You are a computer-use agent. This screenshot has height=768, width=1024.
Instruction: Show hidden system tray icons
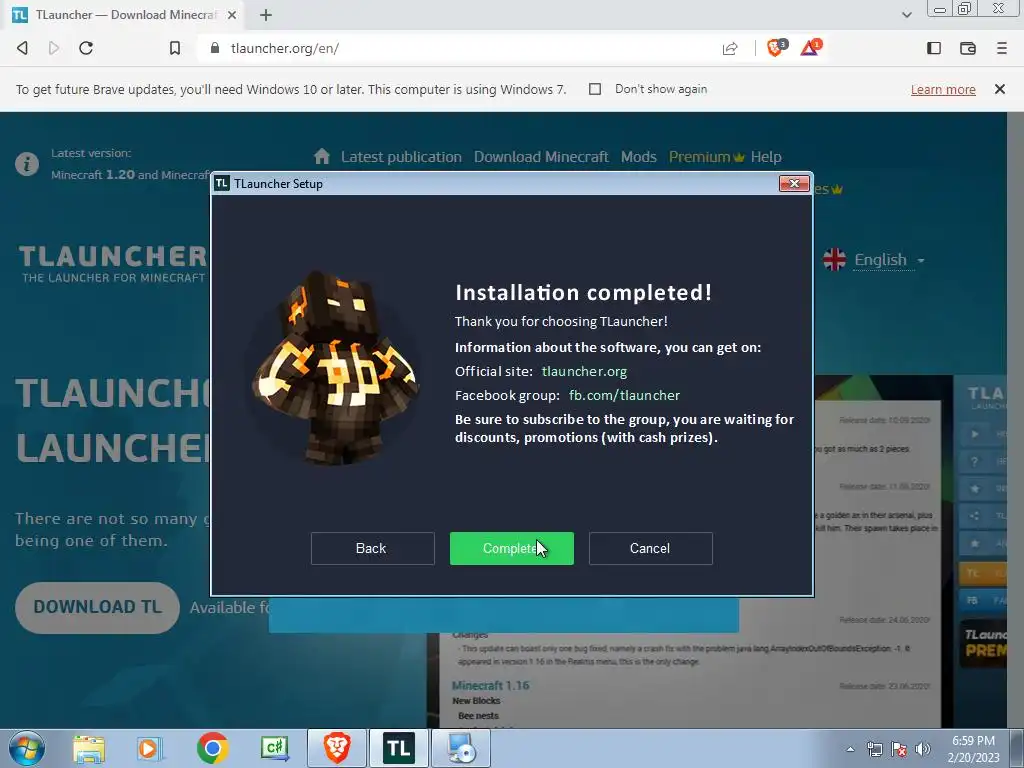(850, 749)
